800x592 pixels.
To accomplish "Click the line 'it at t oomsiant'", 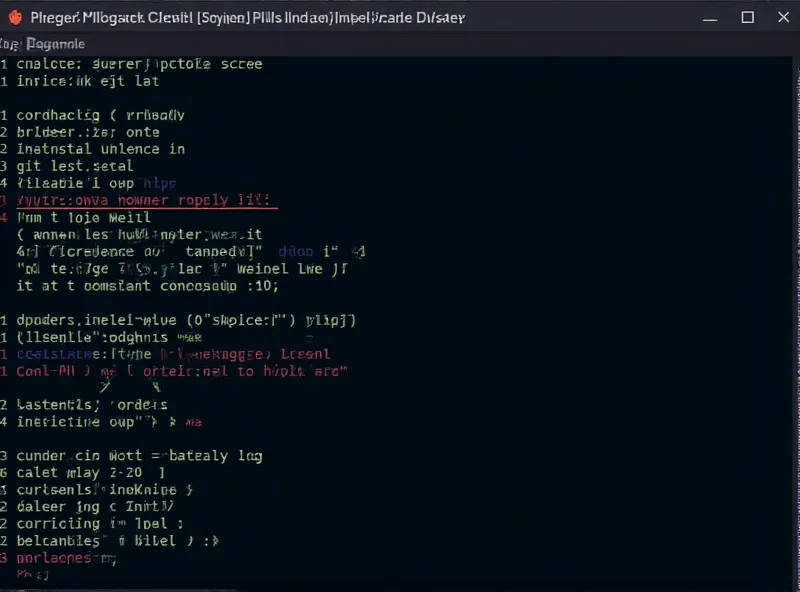I will point(147,286).
